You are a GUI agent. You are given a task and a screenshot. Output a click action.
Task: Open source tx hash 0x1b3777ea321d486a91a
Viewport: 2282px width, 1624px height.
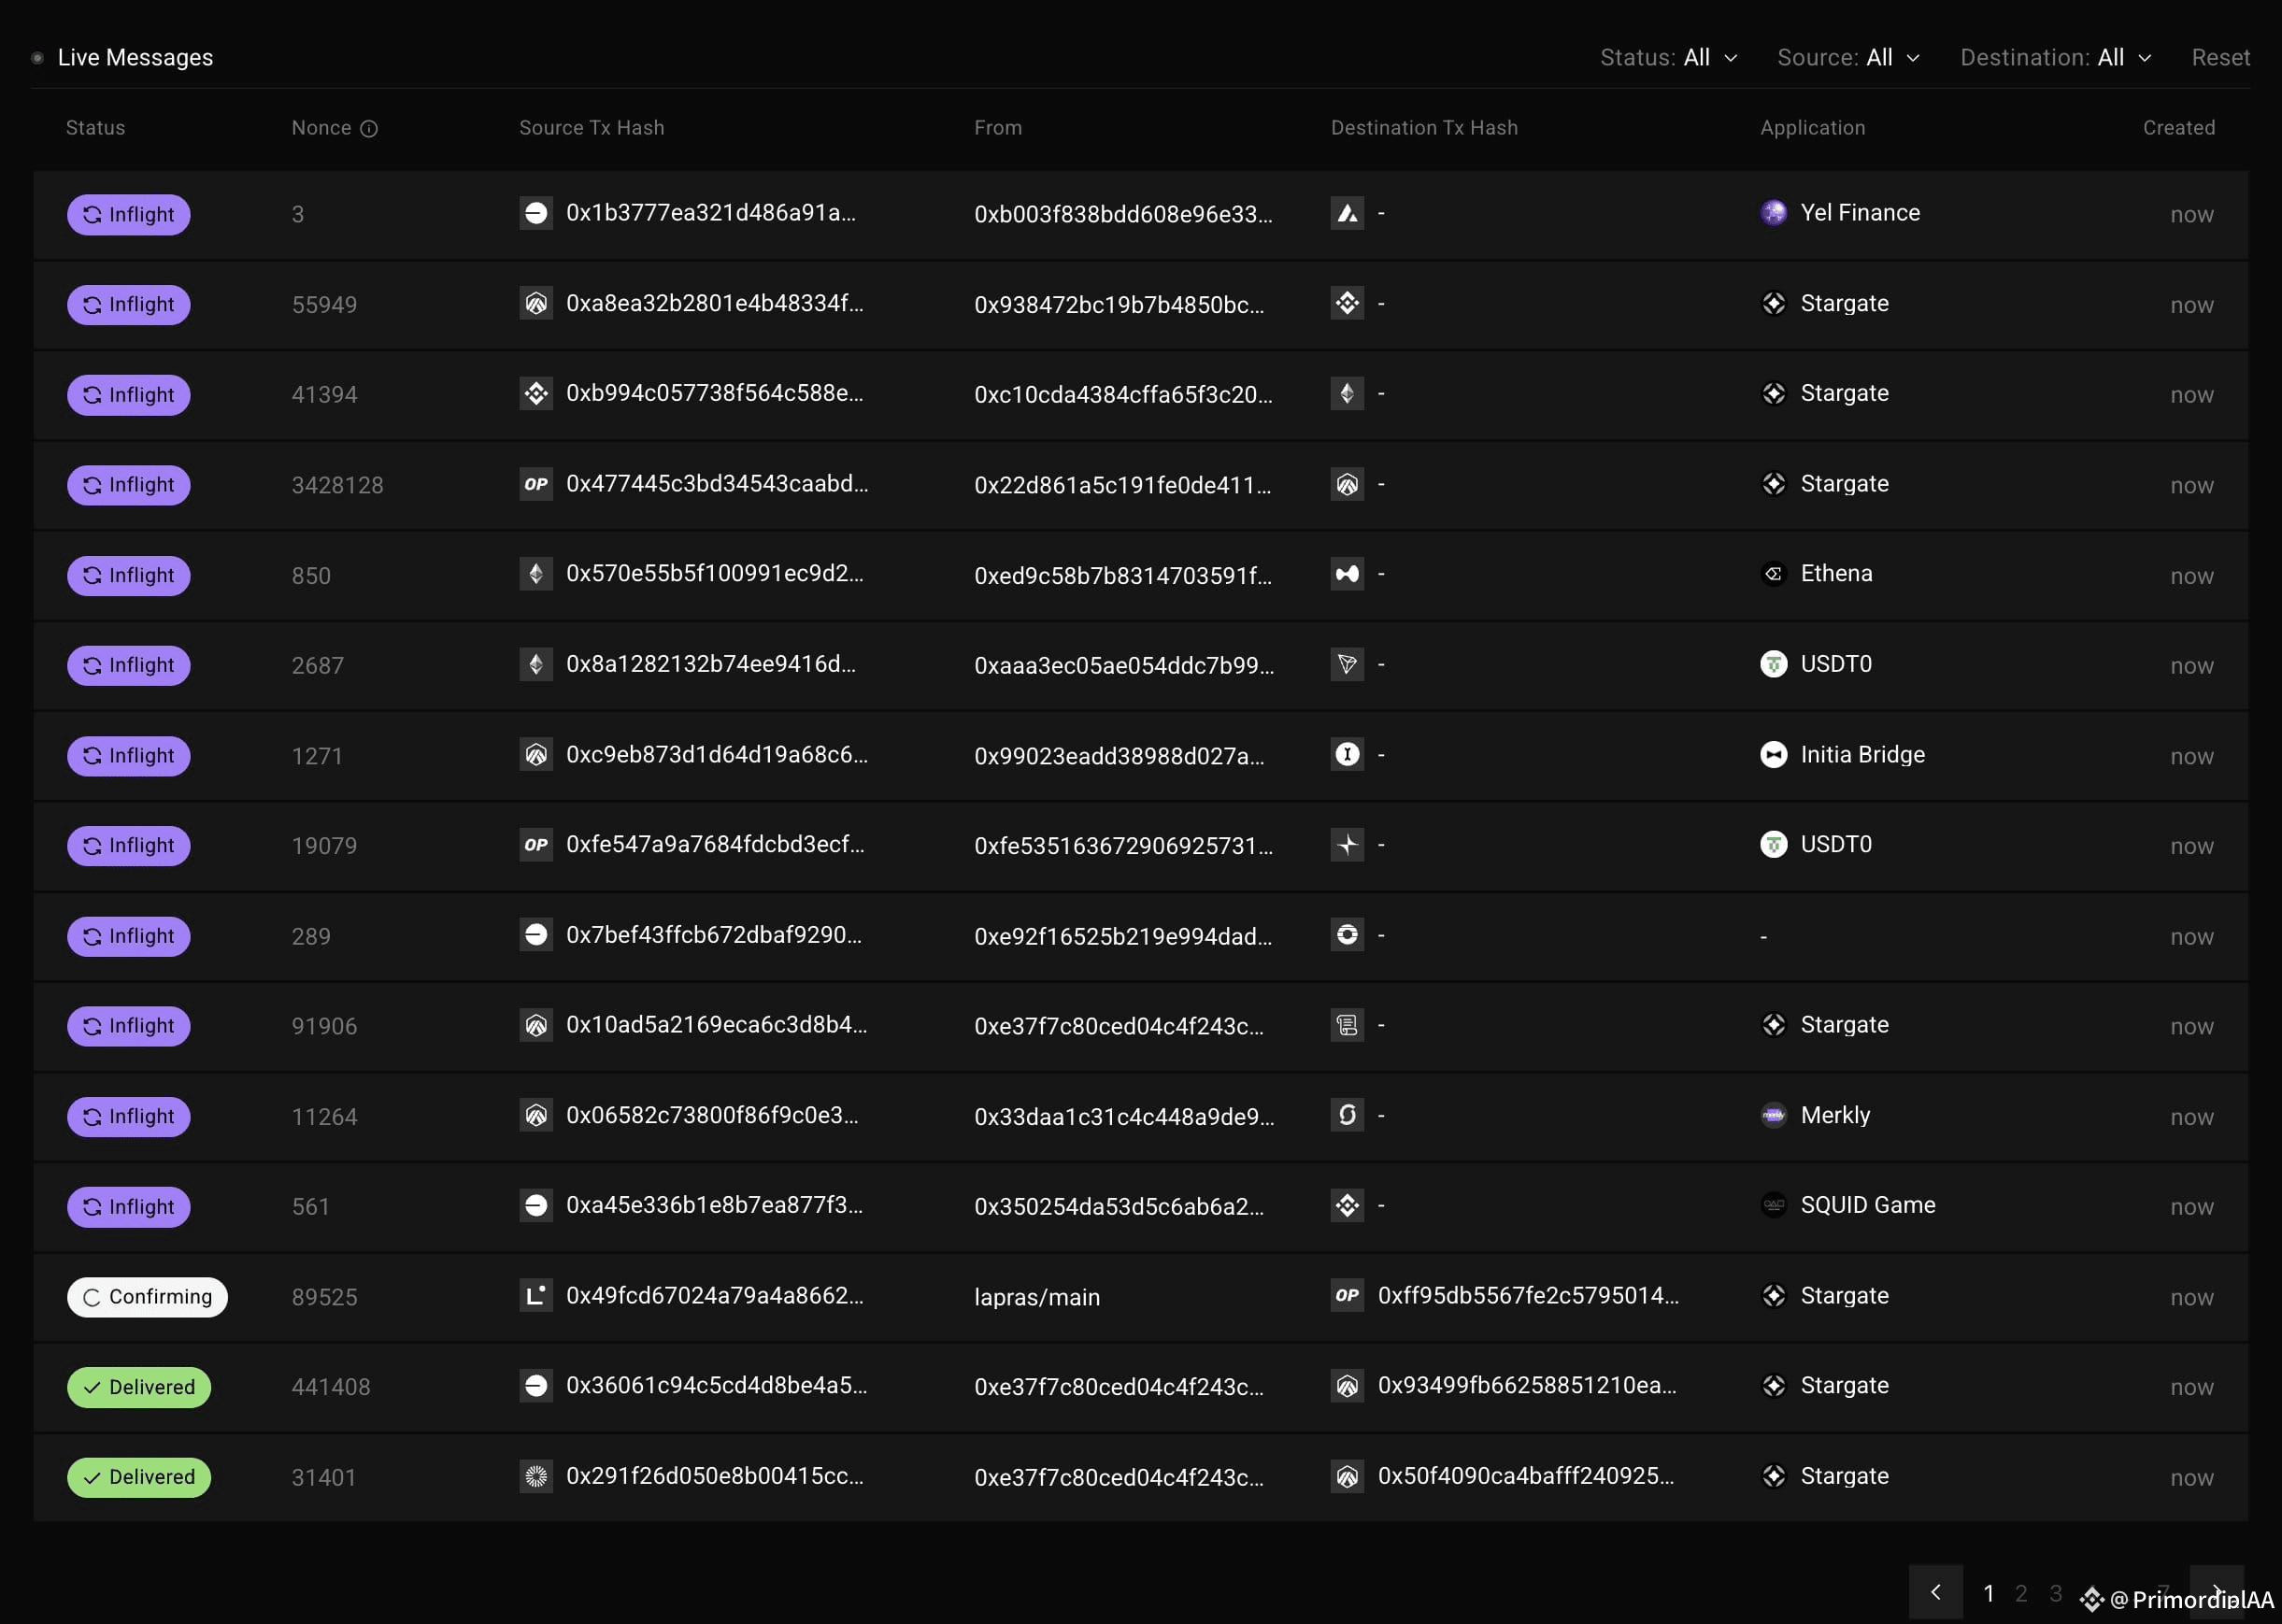[x=710, y=213]
